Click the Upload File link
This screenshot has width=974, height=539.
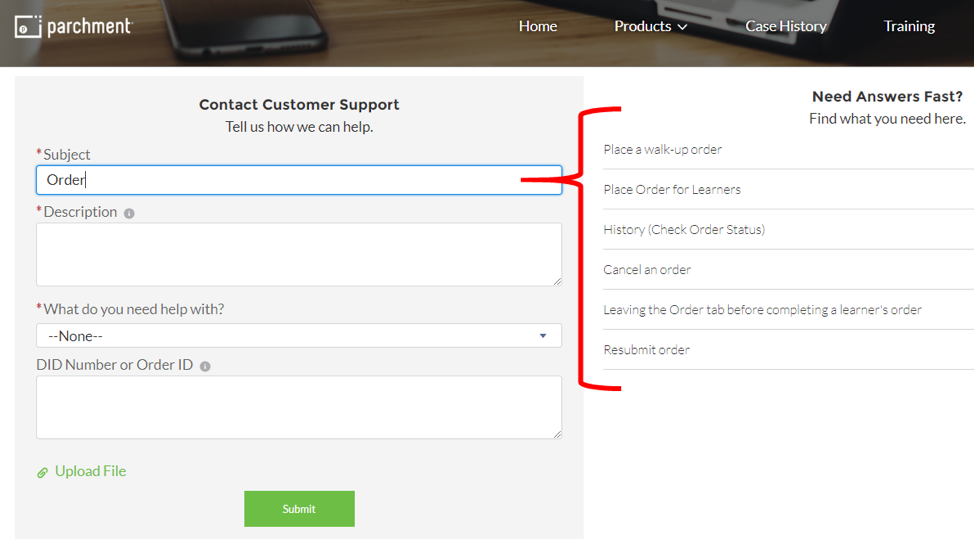(90, 471)
